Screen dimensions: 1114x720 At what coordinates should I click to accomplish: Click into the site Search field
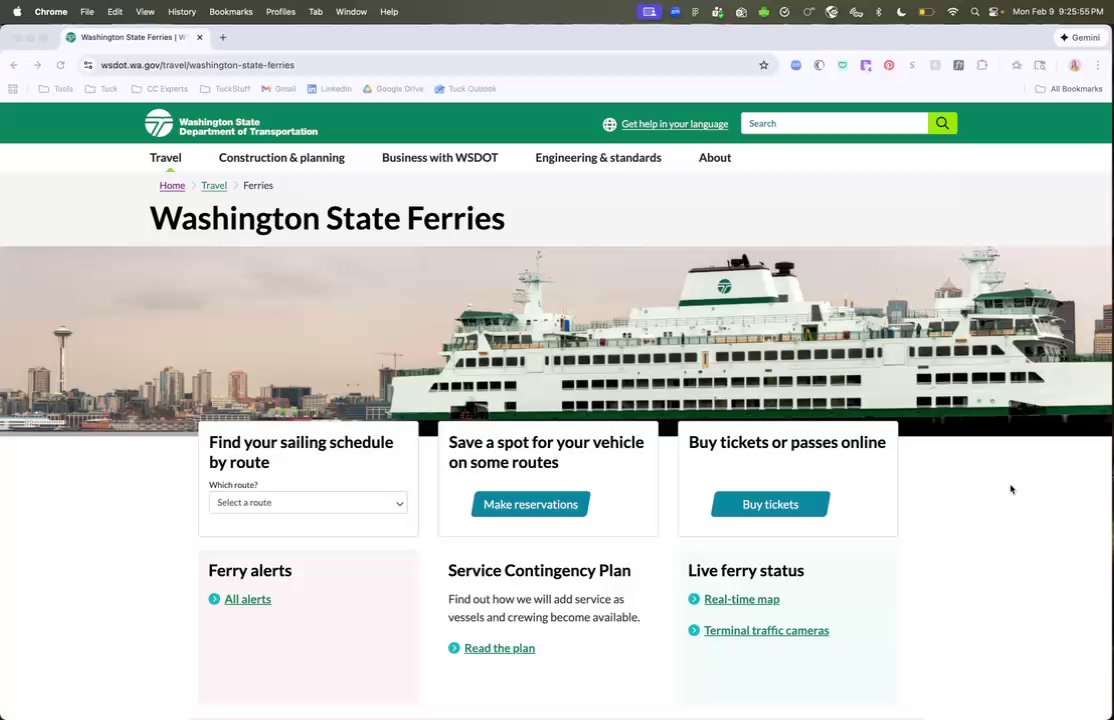(x=834, y=123)
